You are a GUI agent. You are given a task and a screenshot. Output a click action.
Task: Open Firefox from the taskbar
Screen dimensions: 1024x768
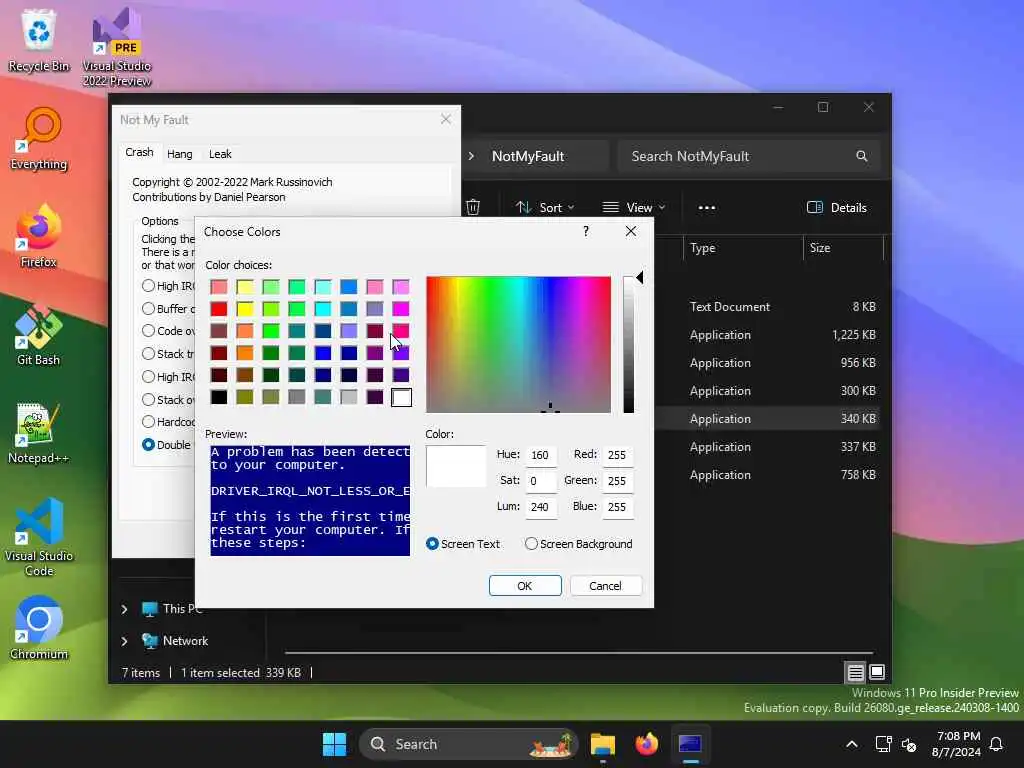tap(647, 744)
